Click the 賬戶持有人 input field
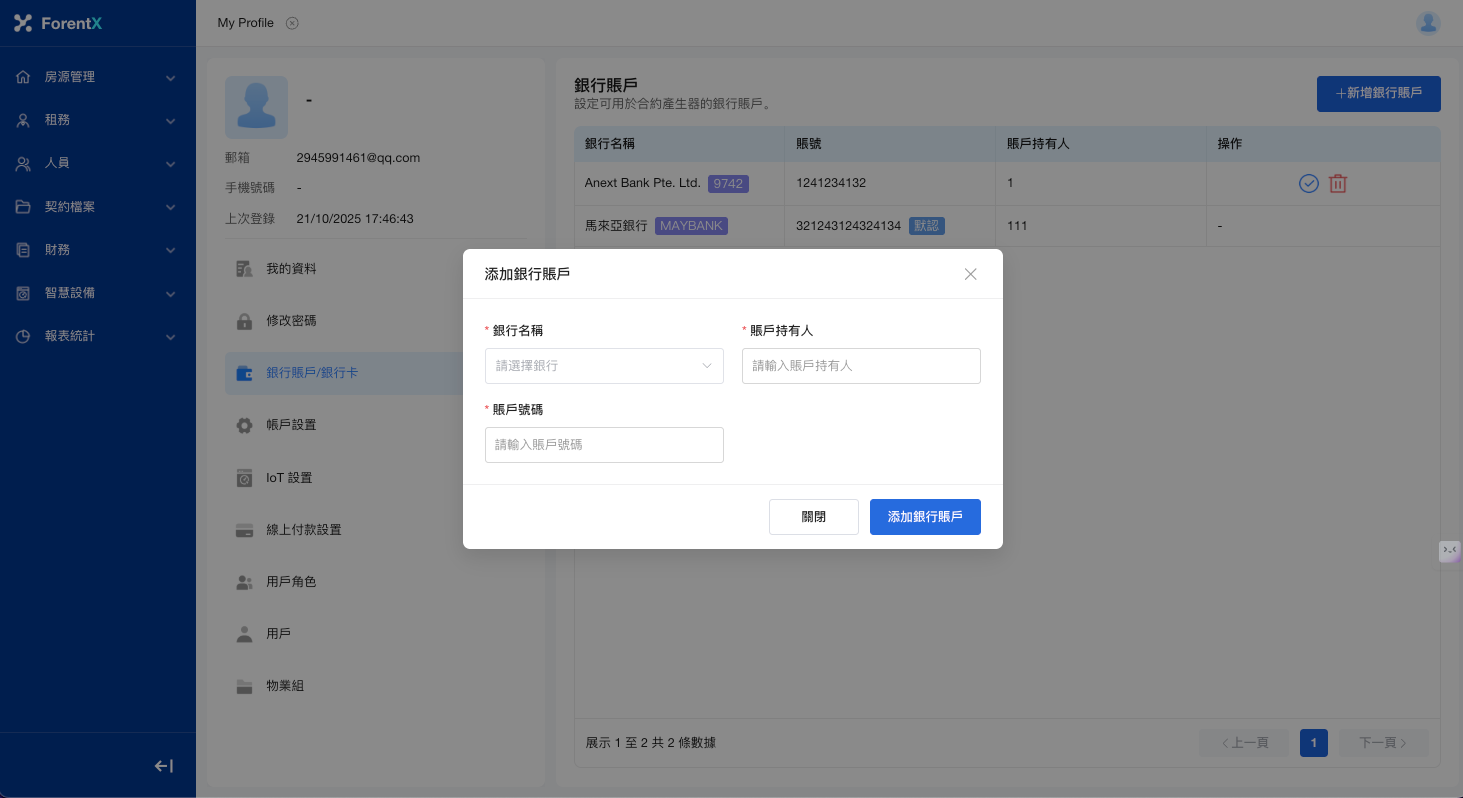1463x798 pixels. pyautogui.click(x=861, y=366)
